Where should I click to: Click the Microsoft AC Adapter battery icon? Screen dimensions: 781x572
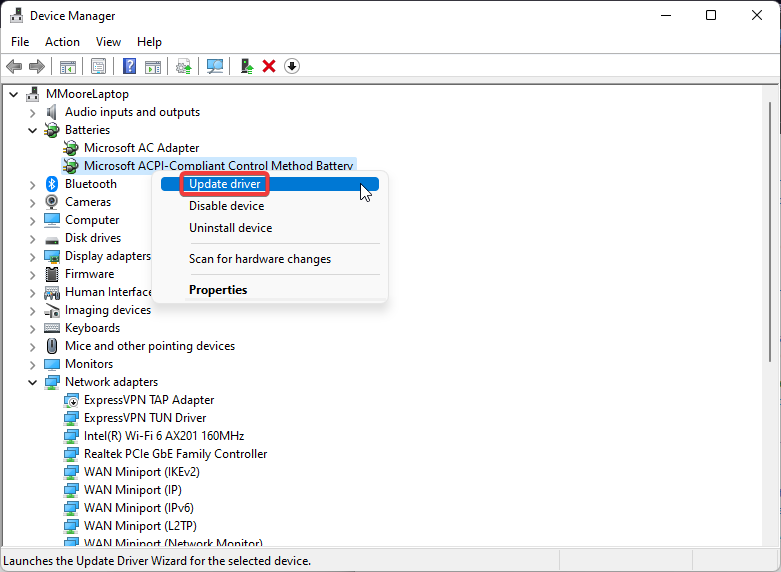pos(71,148)
